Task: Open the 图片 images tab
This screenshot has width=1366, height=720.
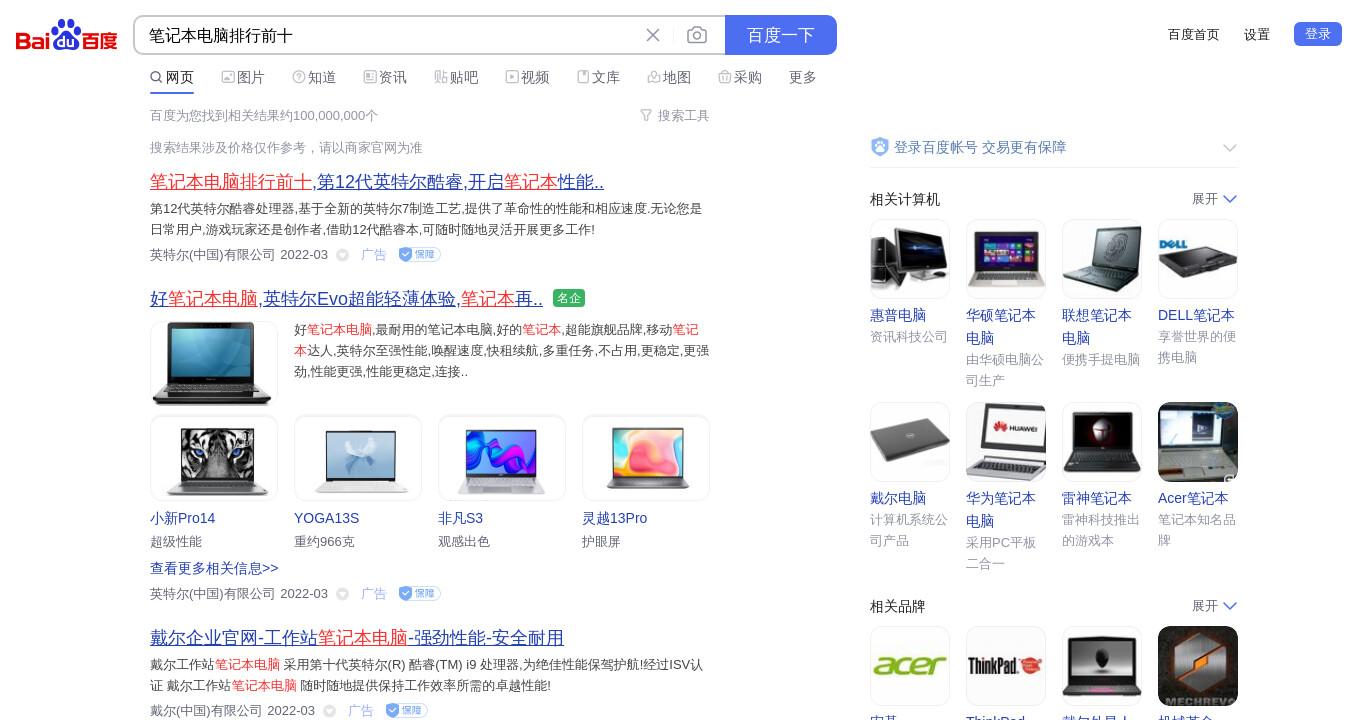Action: pyautogui.click(x=243, y=77)
